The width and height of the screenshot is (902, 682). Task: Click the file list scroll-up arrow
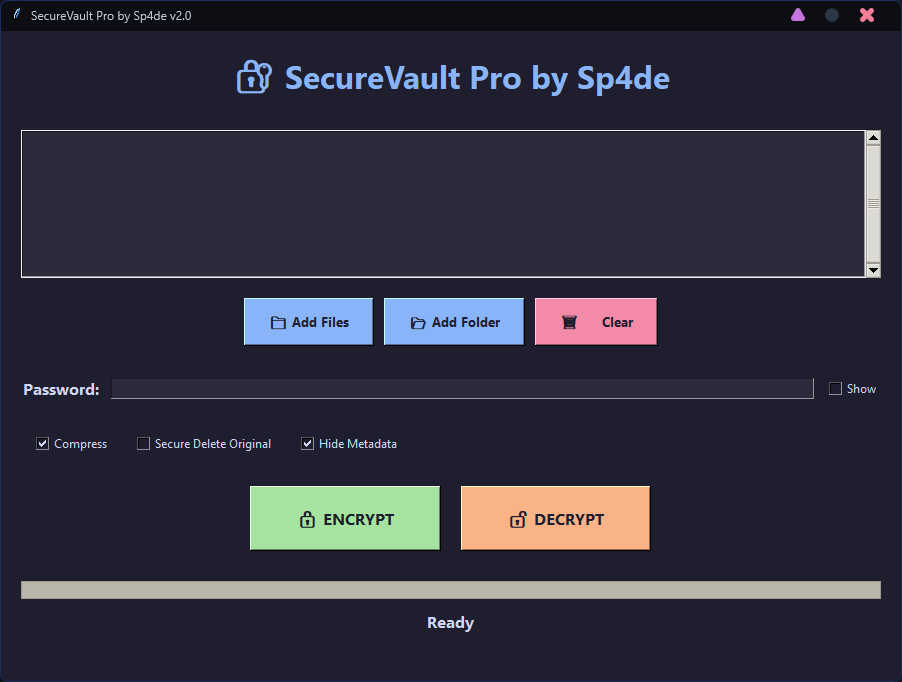[x=873, y=137]
